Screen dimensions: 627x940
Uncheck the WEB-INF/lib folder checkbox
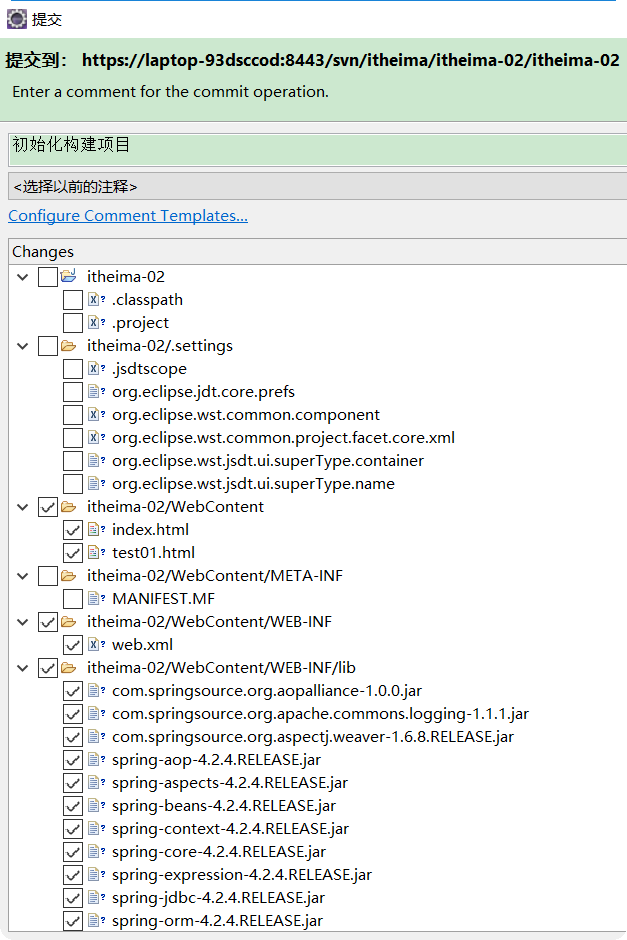[47, 668]
